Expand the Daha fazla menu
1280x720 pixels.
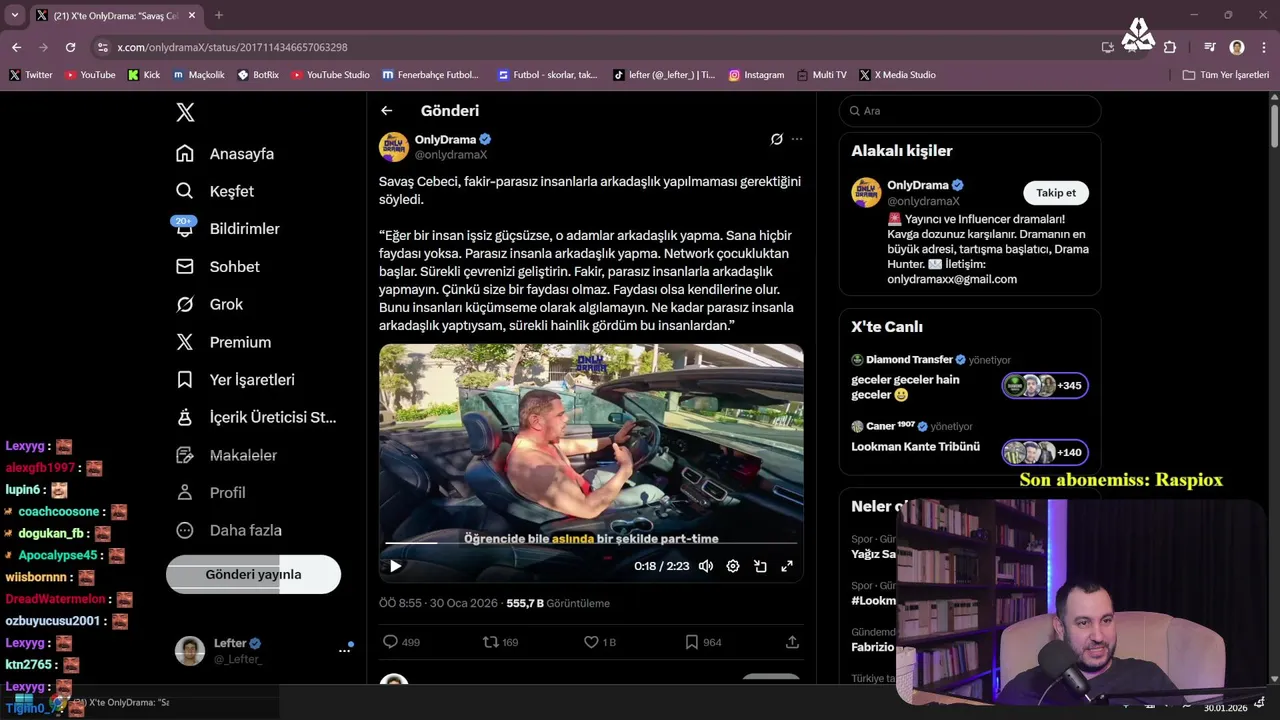pyautogui.click(x=229, y=530)
